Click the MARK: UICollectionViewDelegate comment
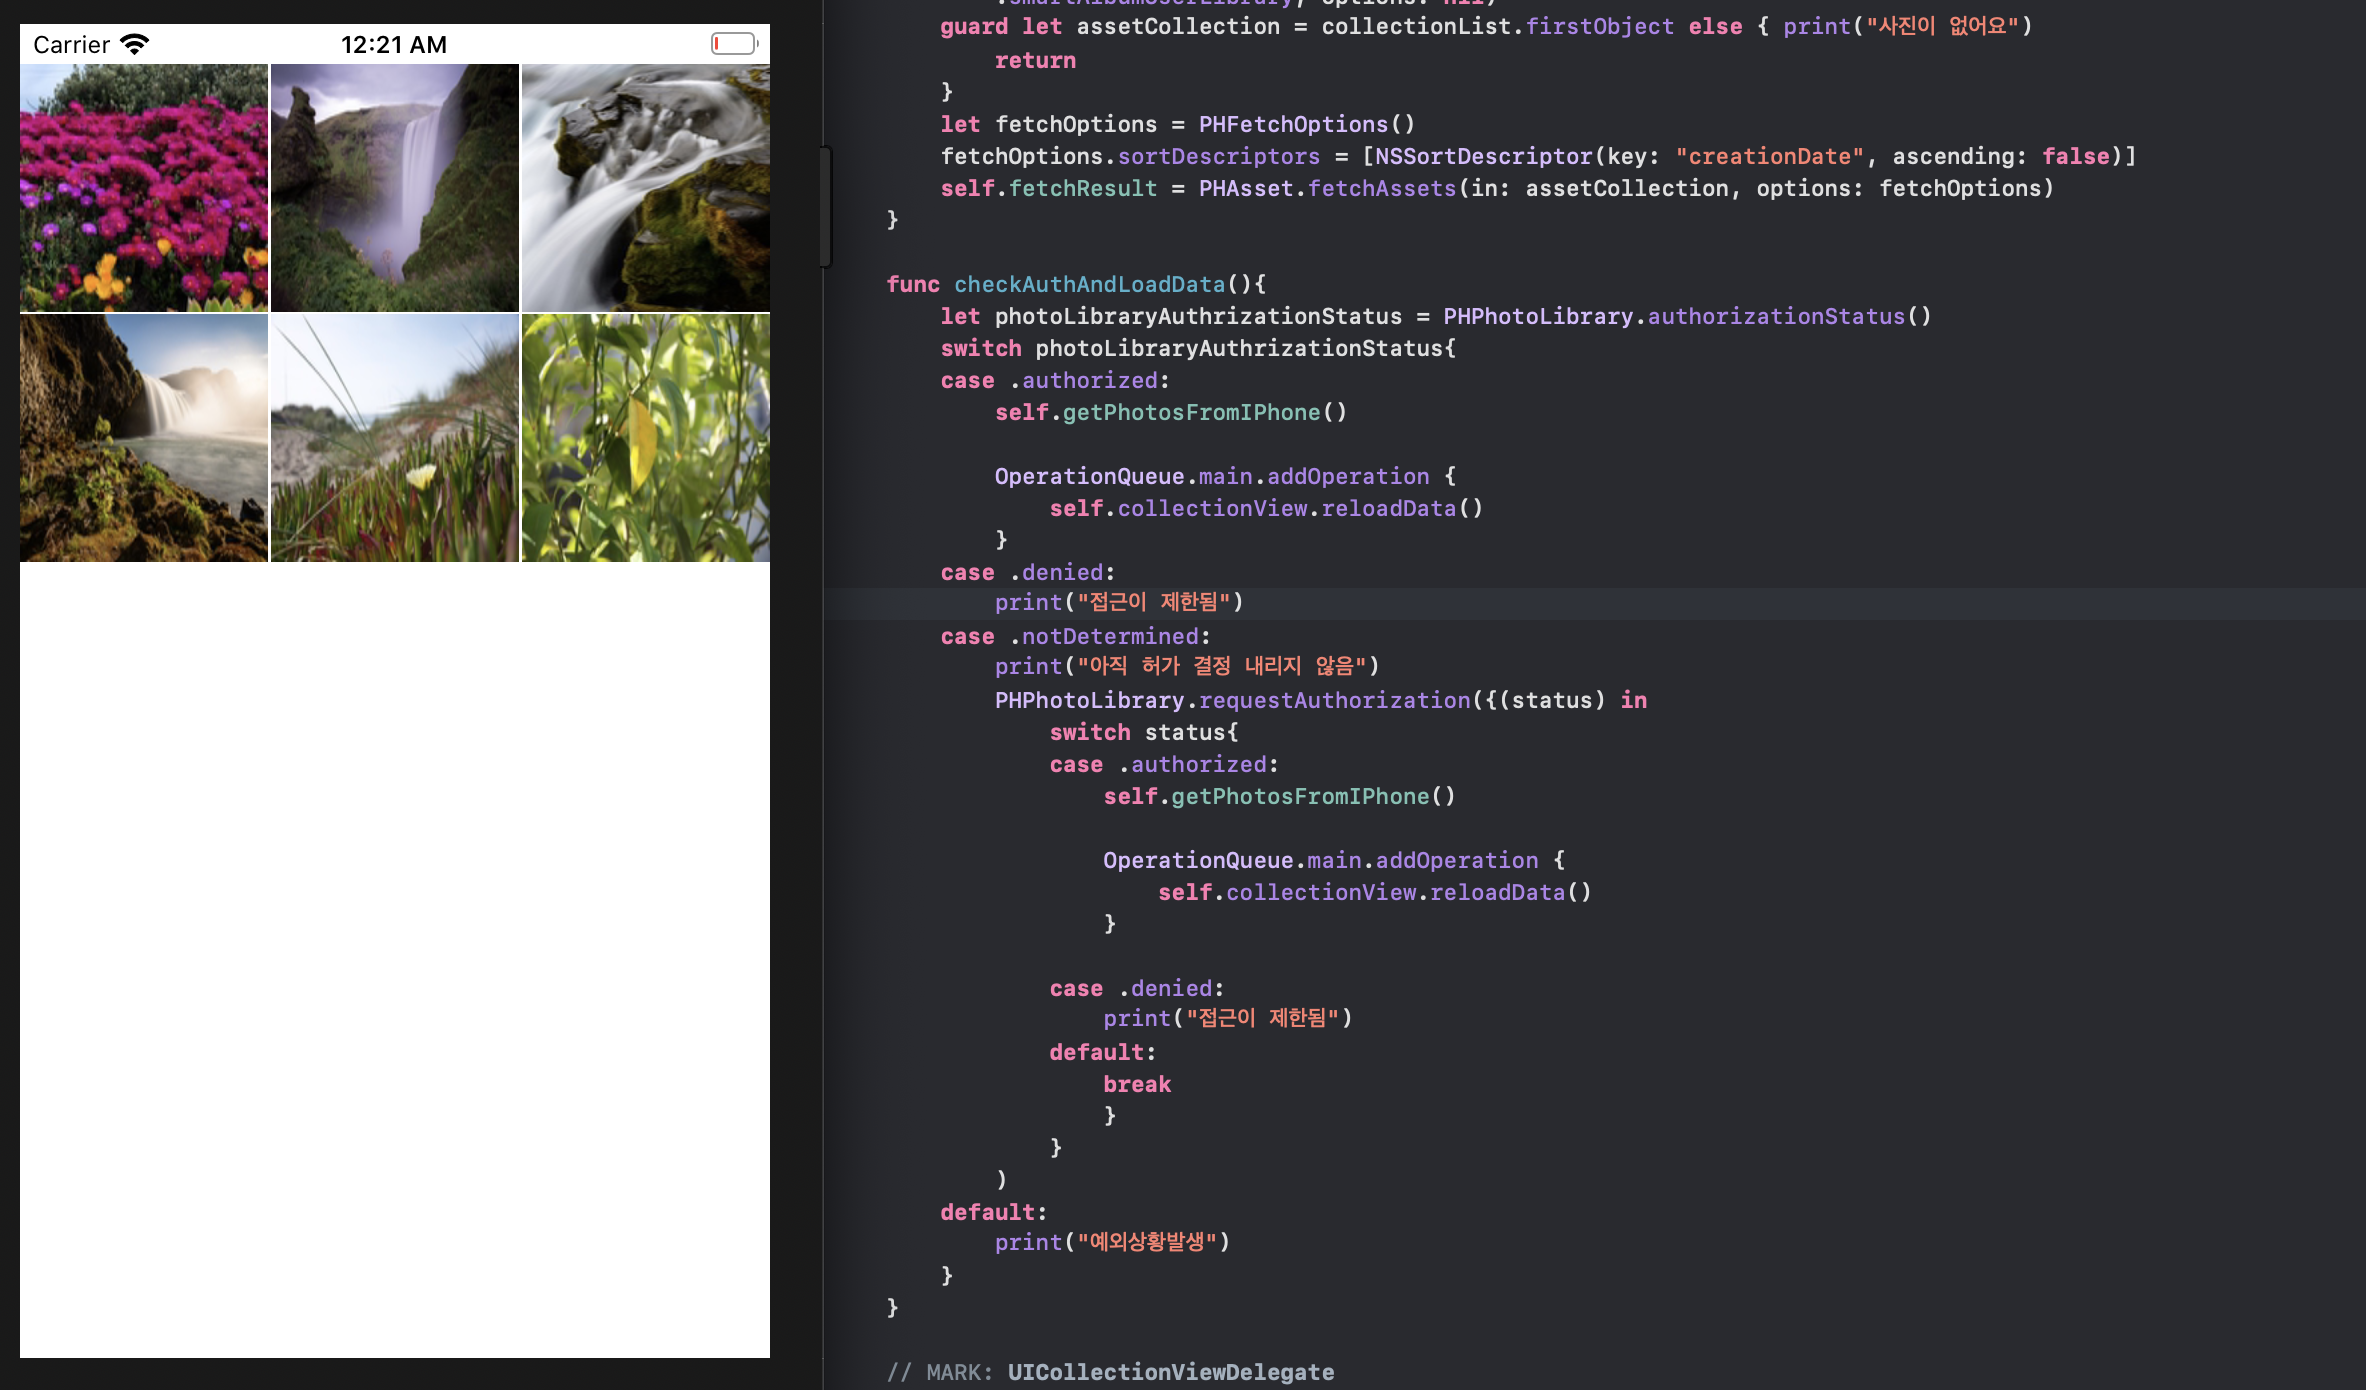 click(1110, 1372)
